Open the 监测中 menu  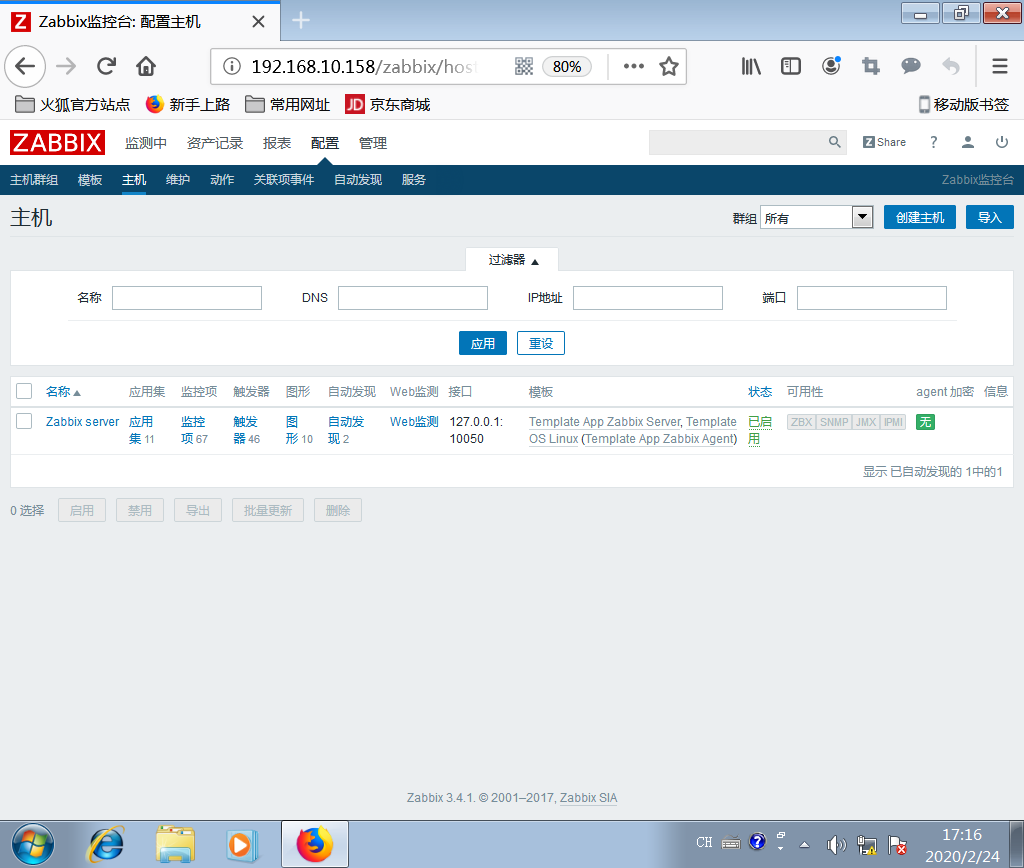(x=146, y=143)
